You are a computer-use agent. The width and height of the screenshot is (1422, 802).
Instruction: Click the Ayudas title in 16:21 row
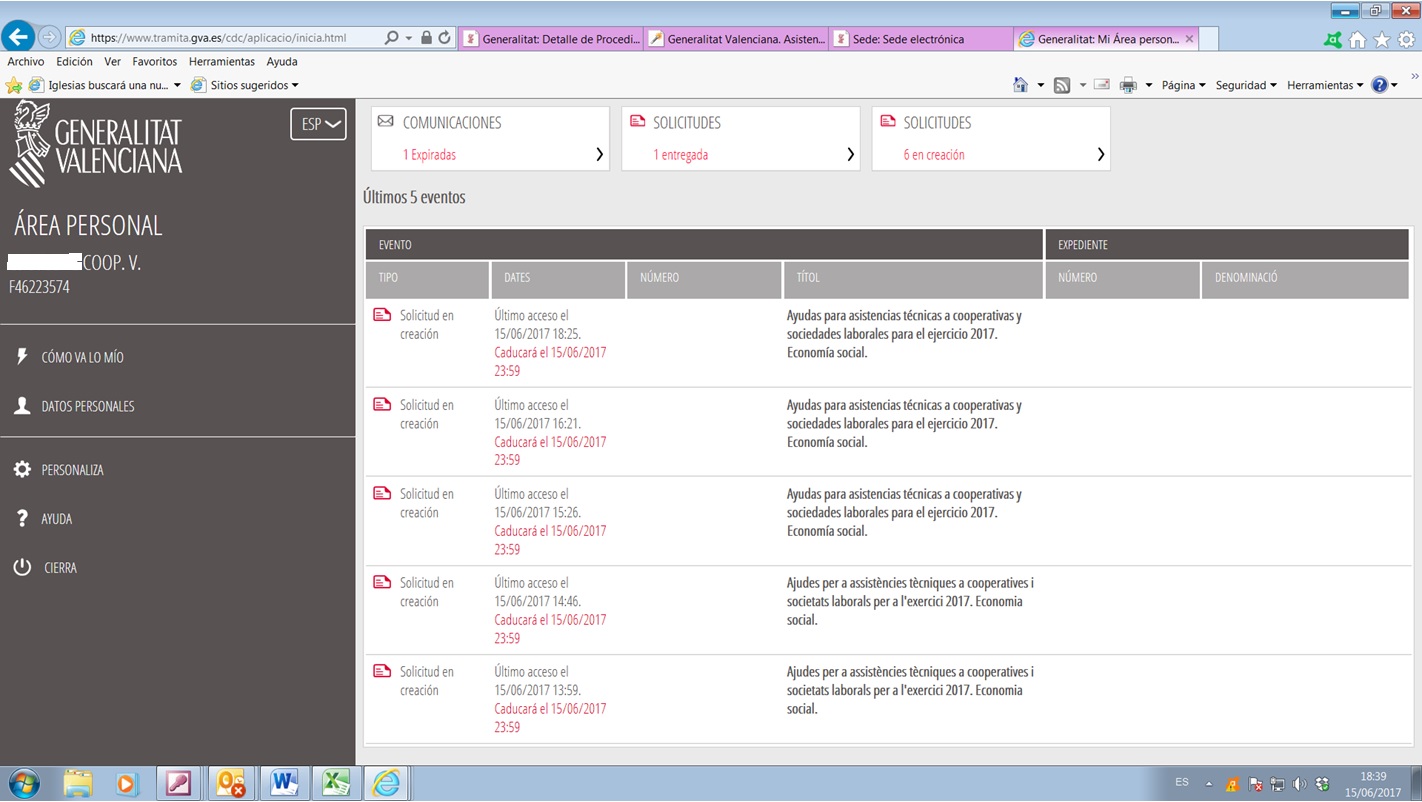tap(904, 424)
